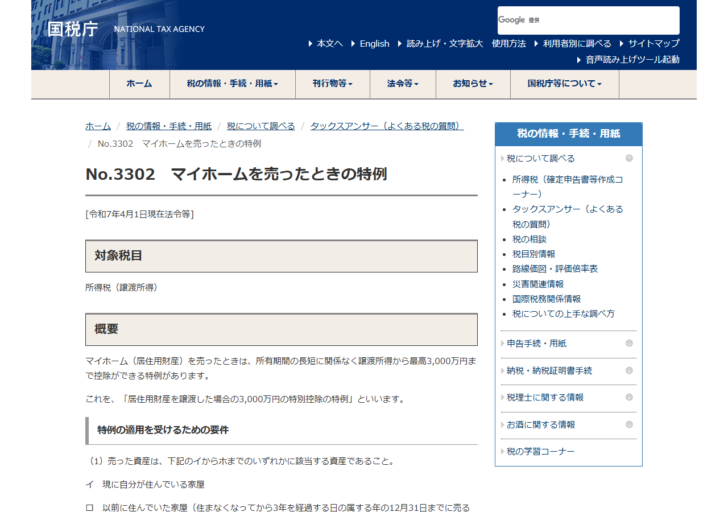Open 刊行物等 dropdown menu
The width and height of the screenshot is (728, 512).
(x=332, y=84)
